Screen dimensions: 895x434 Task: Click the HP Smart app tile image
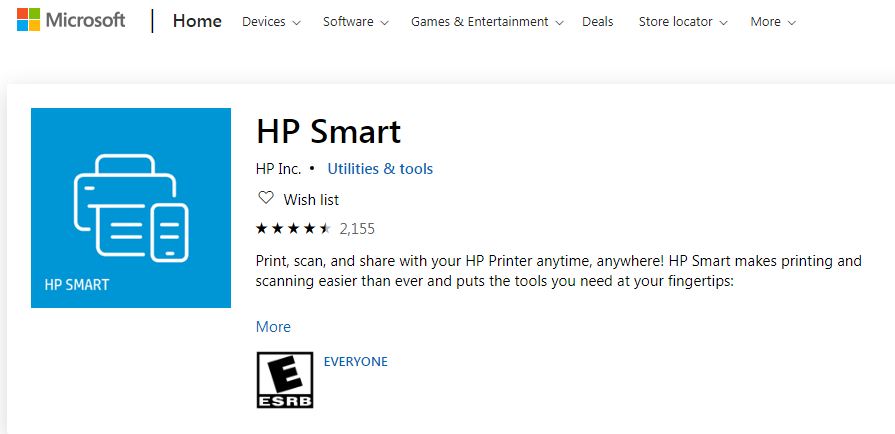[131, 208]
